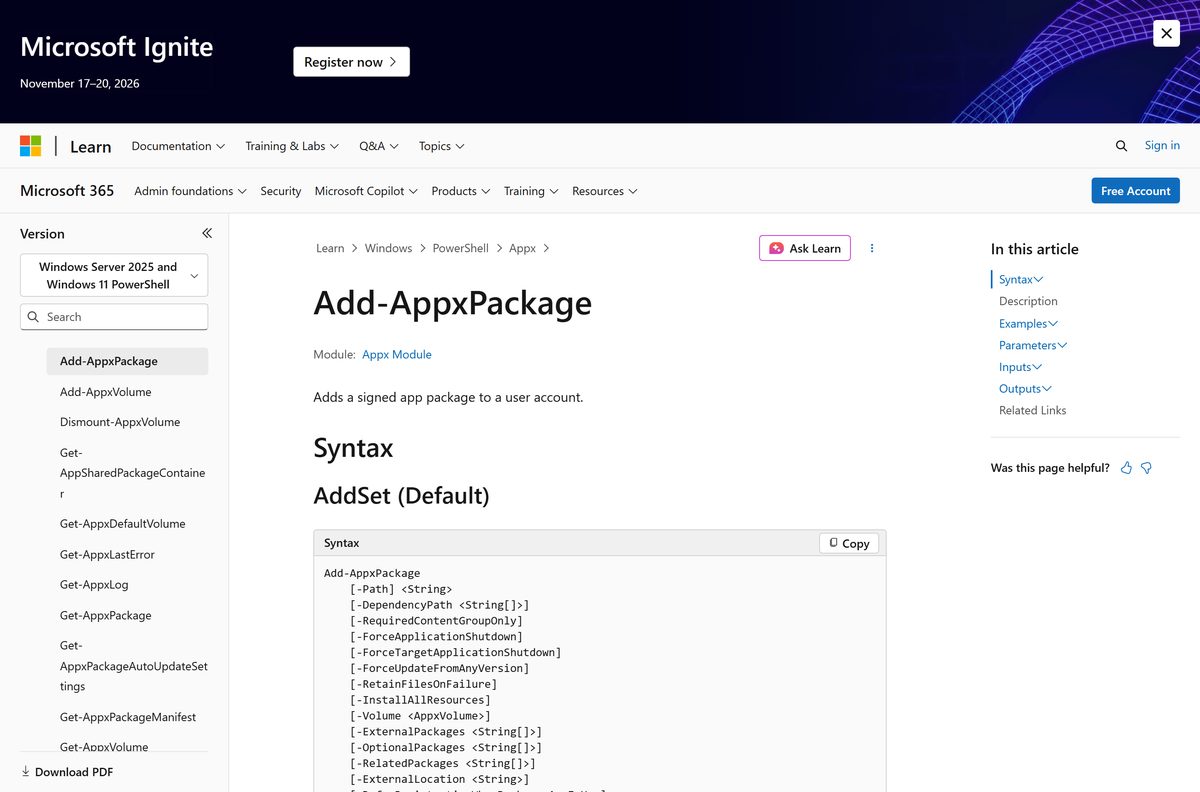Focus the sidebar Search field
This screenshot has height=792, width=1200.
click(114, 317)
